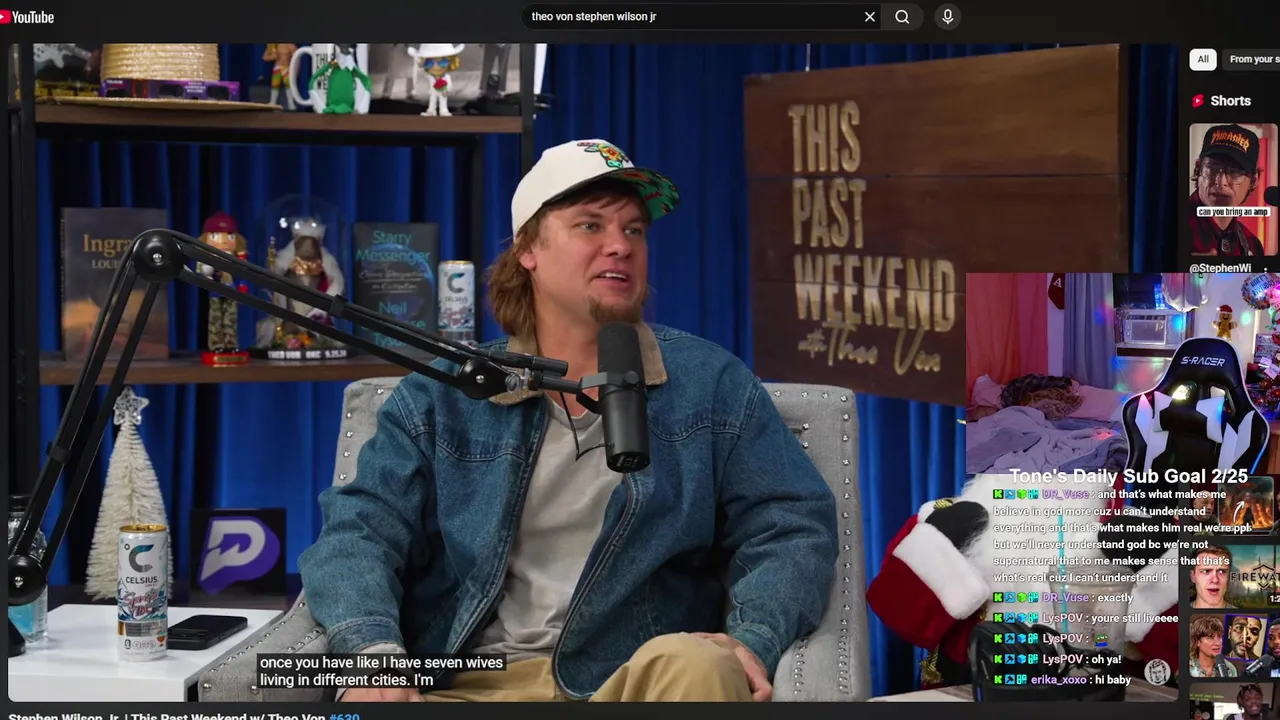This screenshot has width=1280, height=720.
Task: Select the caption text 'seven wives'
Action: [464, 662]
